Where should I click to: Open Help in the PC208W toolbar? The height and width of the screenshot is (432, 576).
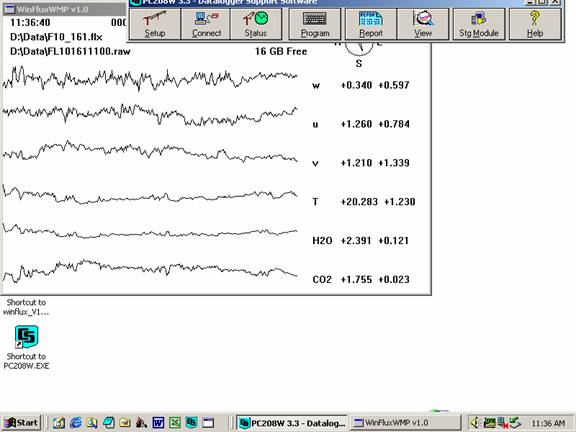pos(535,24)
